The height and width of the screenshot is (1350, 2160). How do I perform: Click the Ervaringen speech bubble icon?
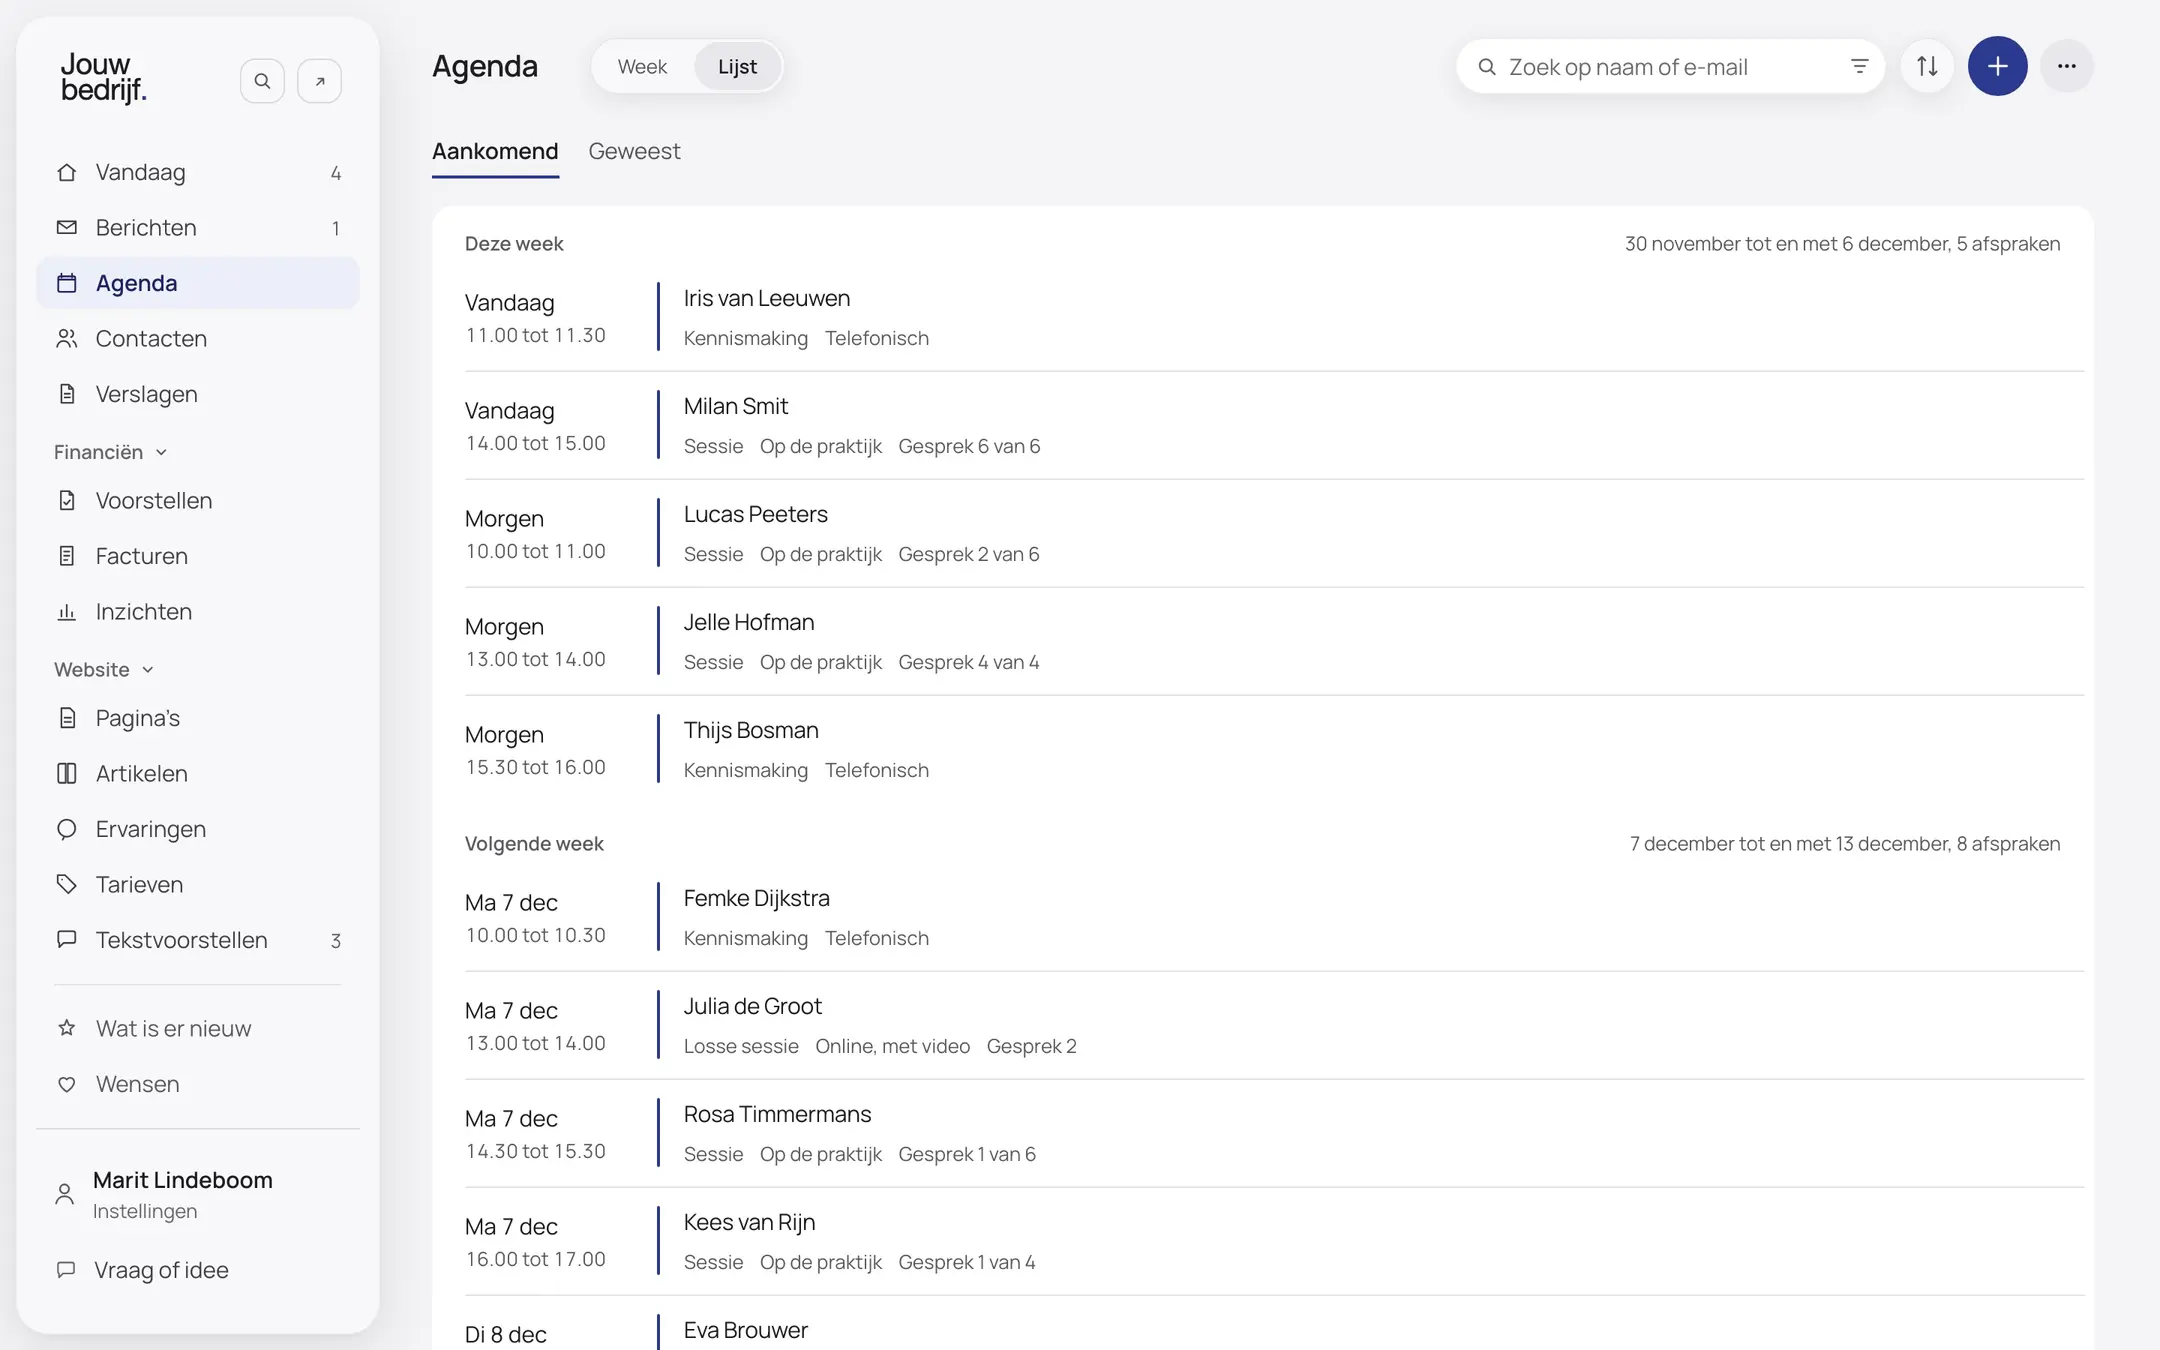coord(67,829)
